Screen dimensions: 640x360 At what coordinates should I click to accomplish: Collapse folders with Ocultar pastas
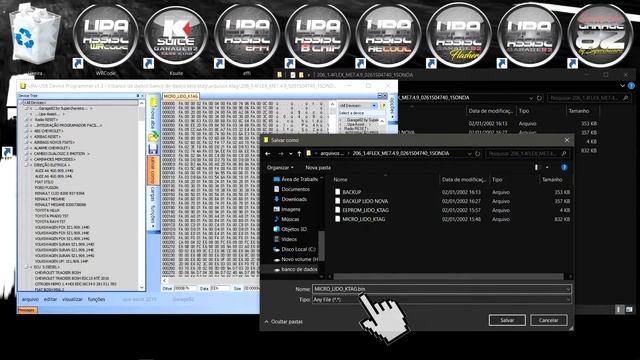click(x=283, y=322)
